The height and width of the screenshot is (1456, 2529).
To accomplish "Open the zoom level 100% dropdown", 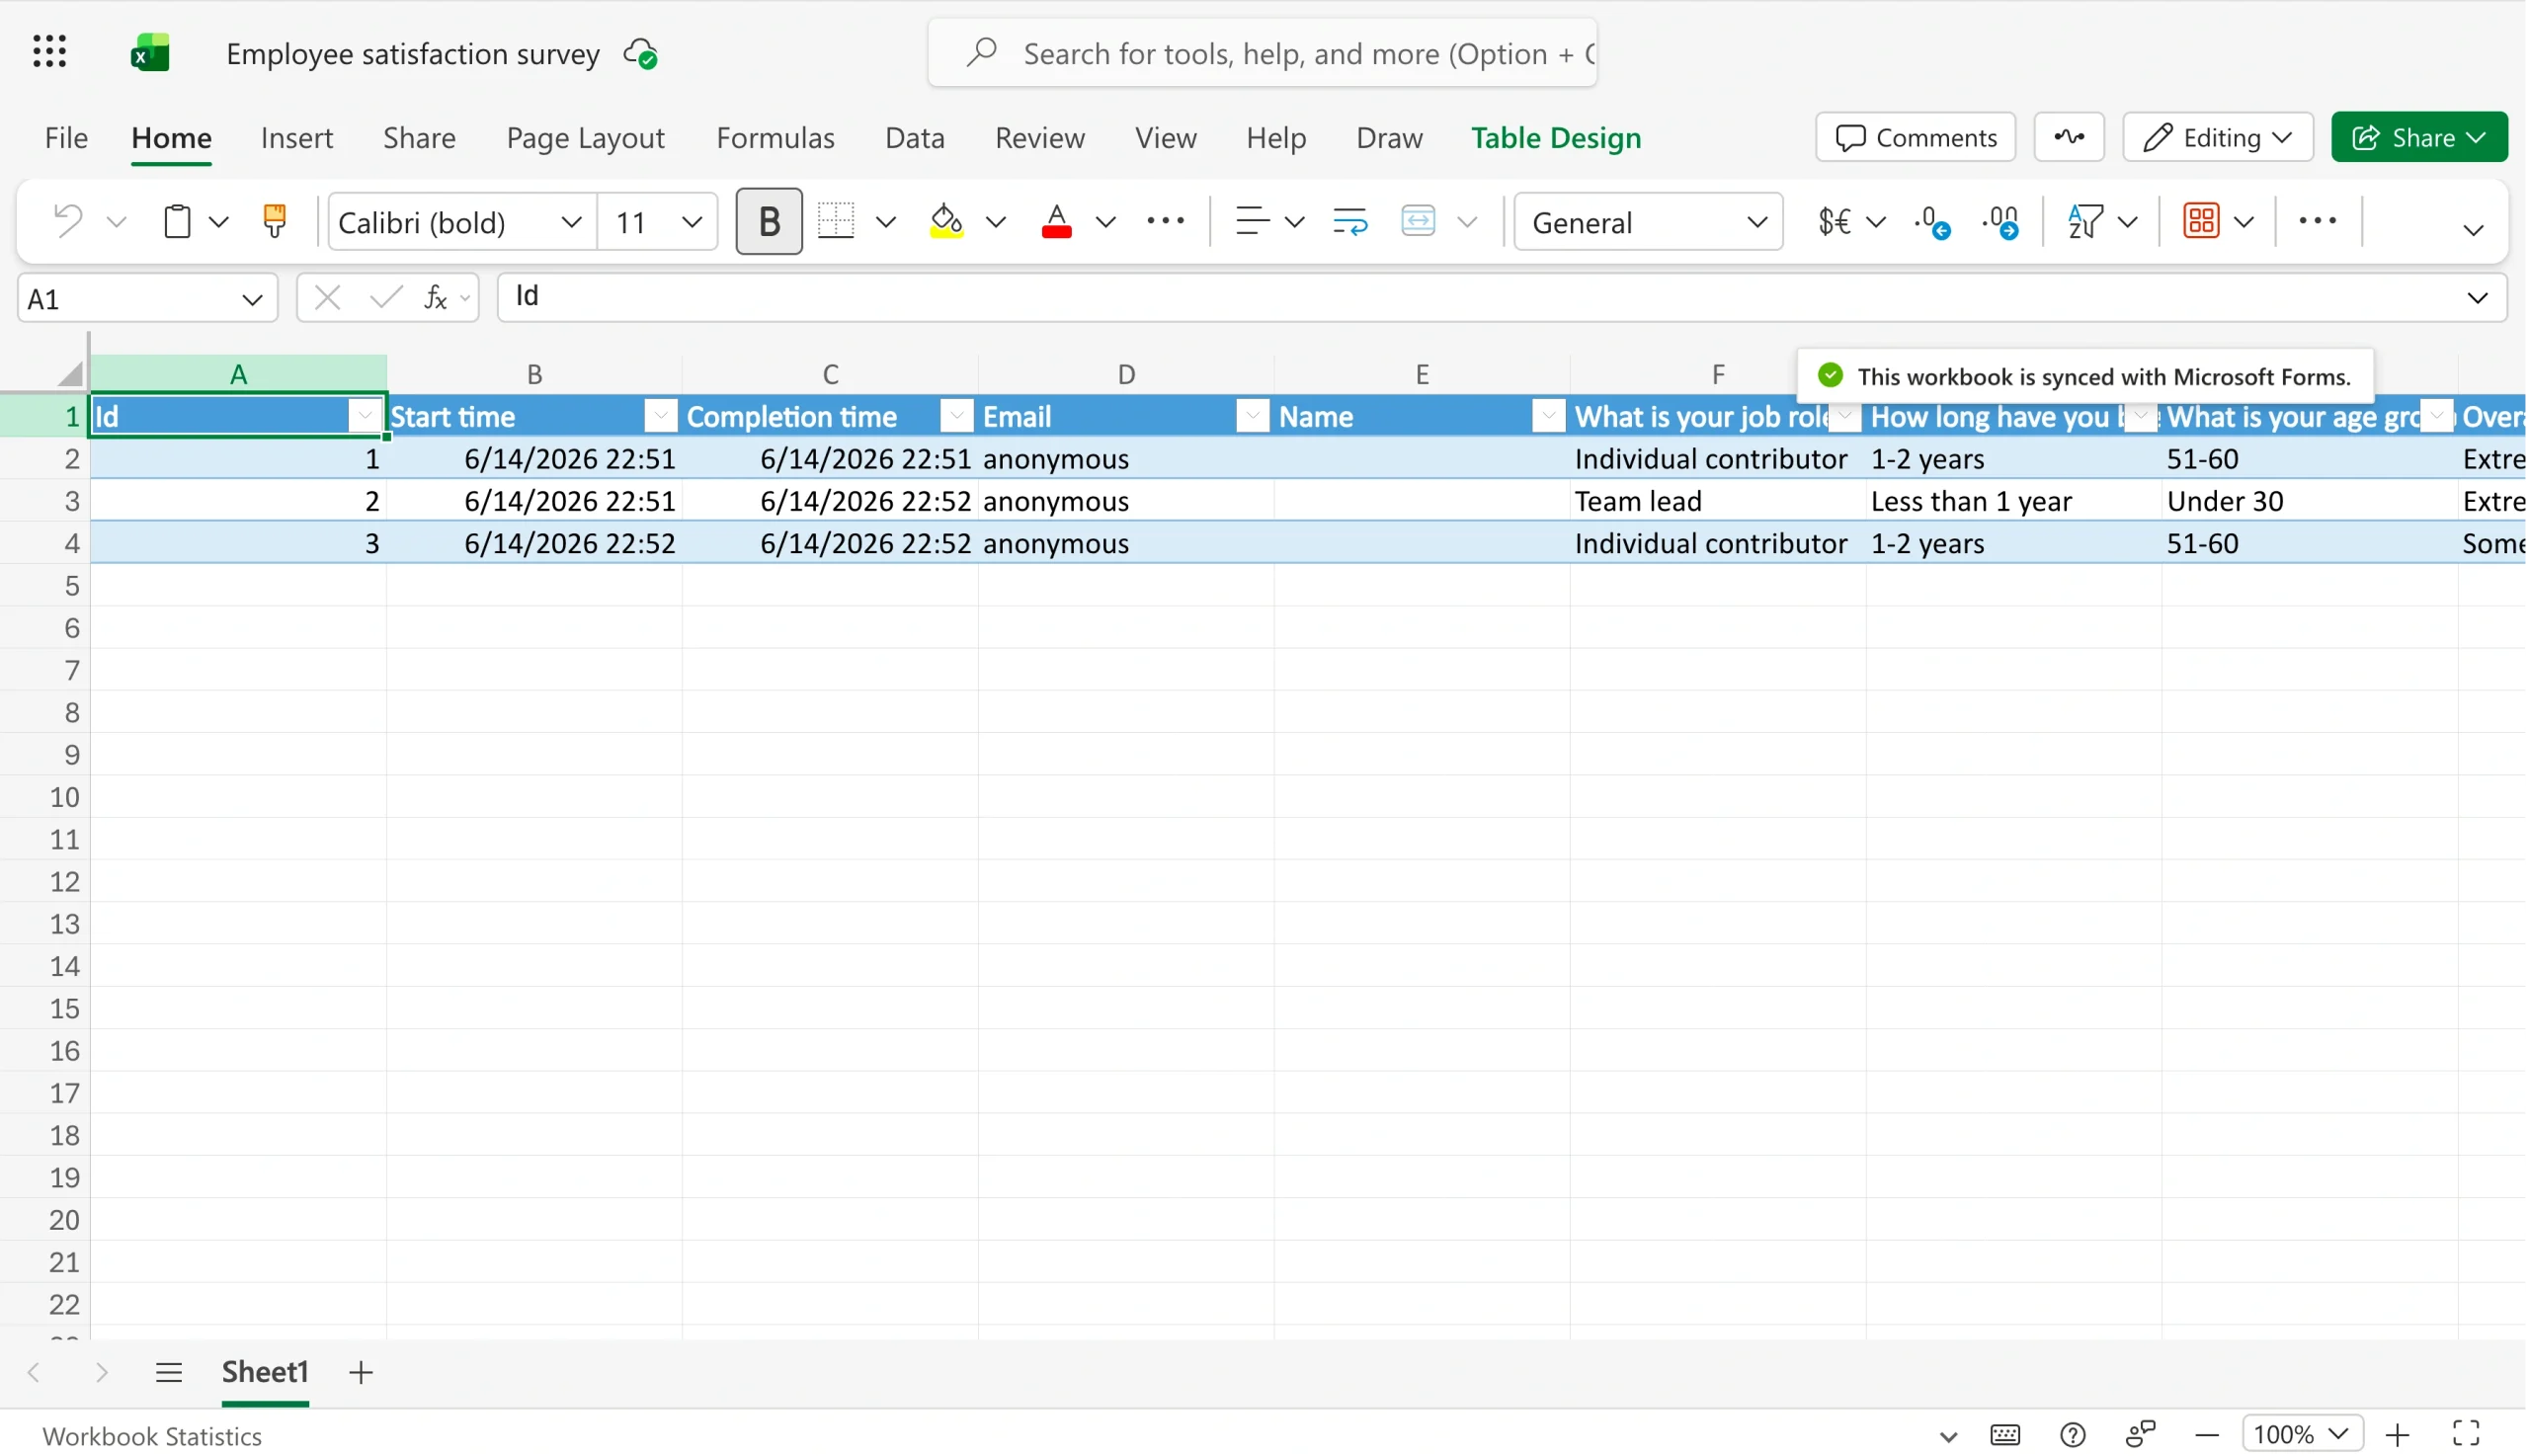I will pyautogui.click(x=2303, y=1435).
